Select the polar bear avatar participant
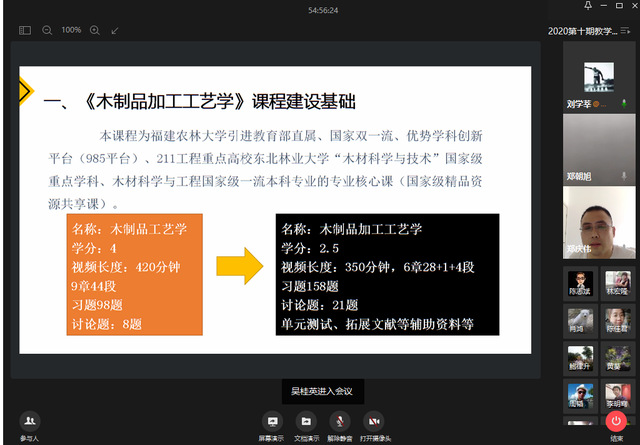Image resolution: width=640 pixels, height=445 pixels. click(x=580, y=321)
